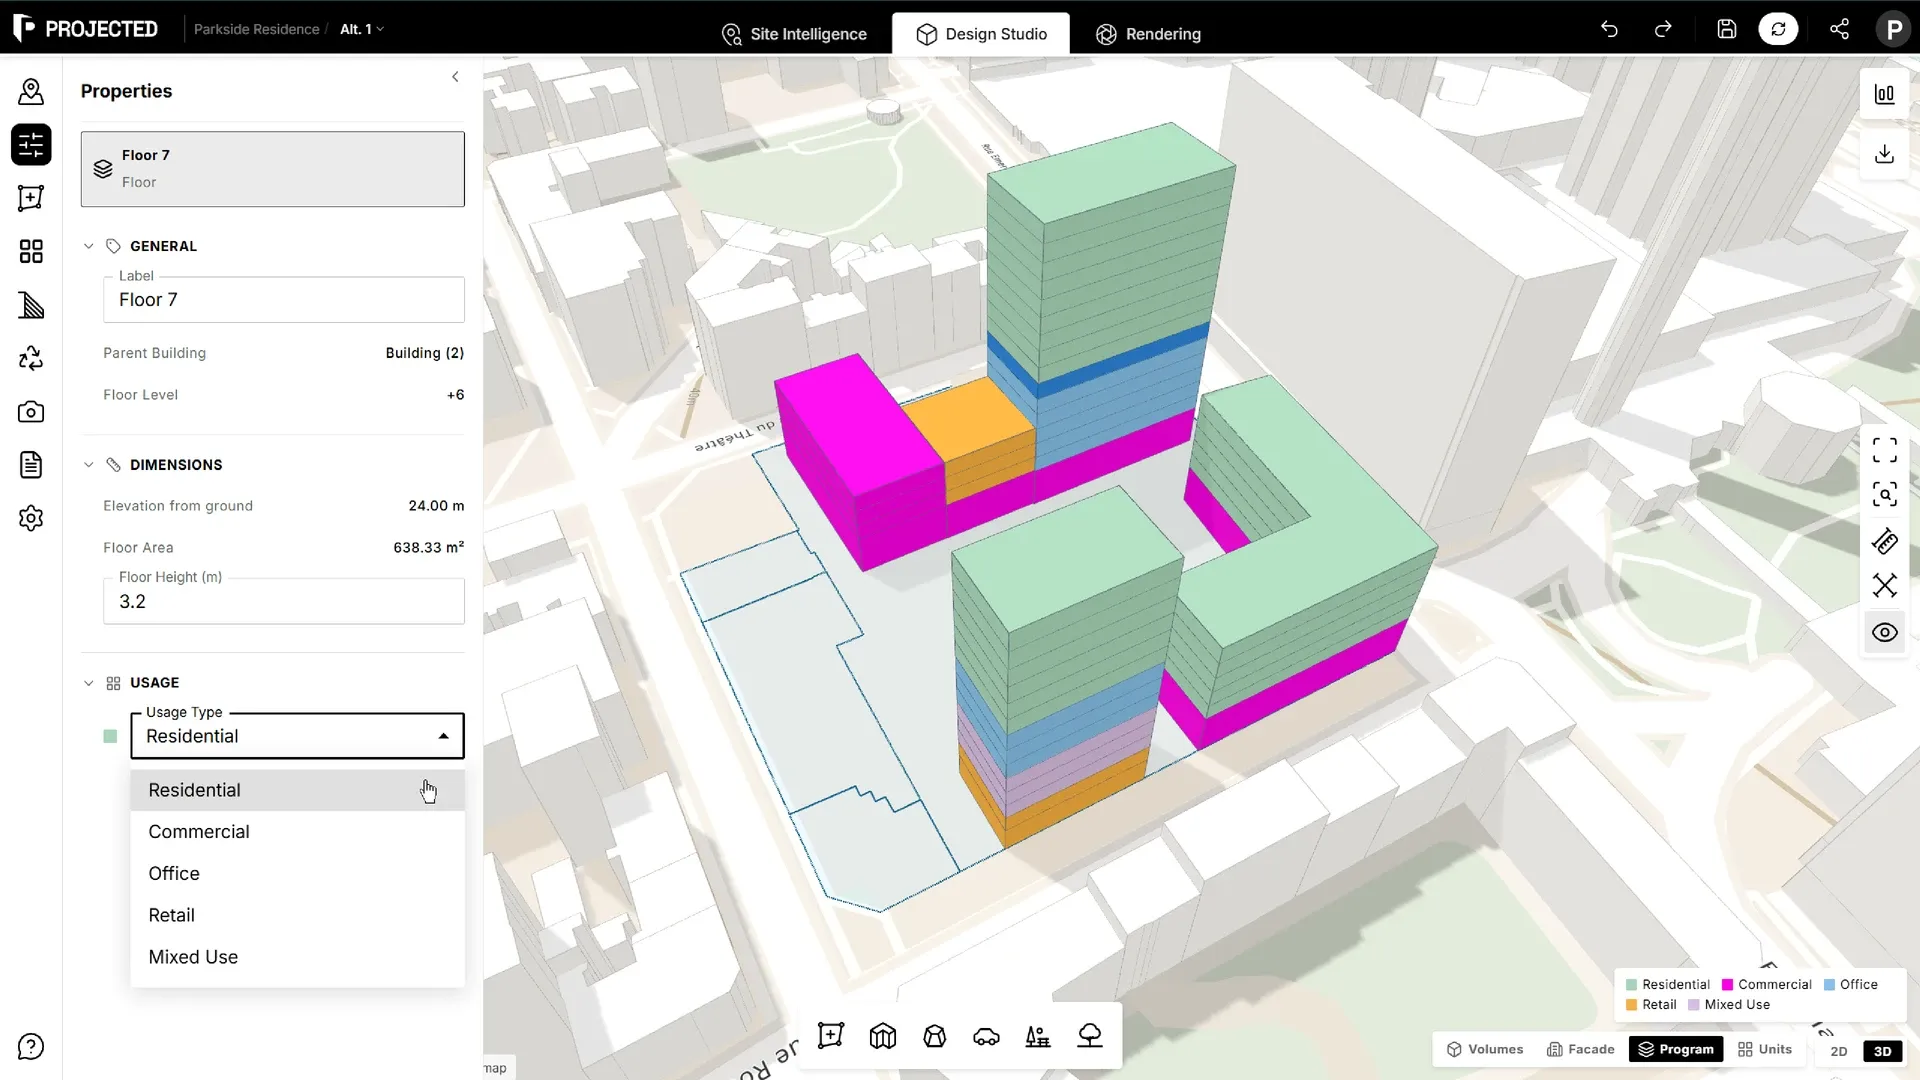Select the measure ruler tool
Screen dimensions: 1920x1080
pyautogui.click(x=1884, y=541)
